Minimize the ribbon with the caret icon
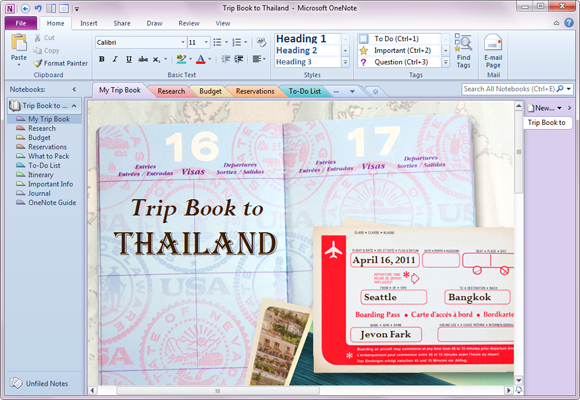The image size is (580, 400). point(556,23)
